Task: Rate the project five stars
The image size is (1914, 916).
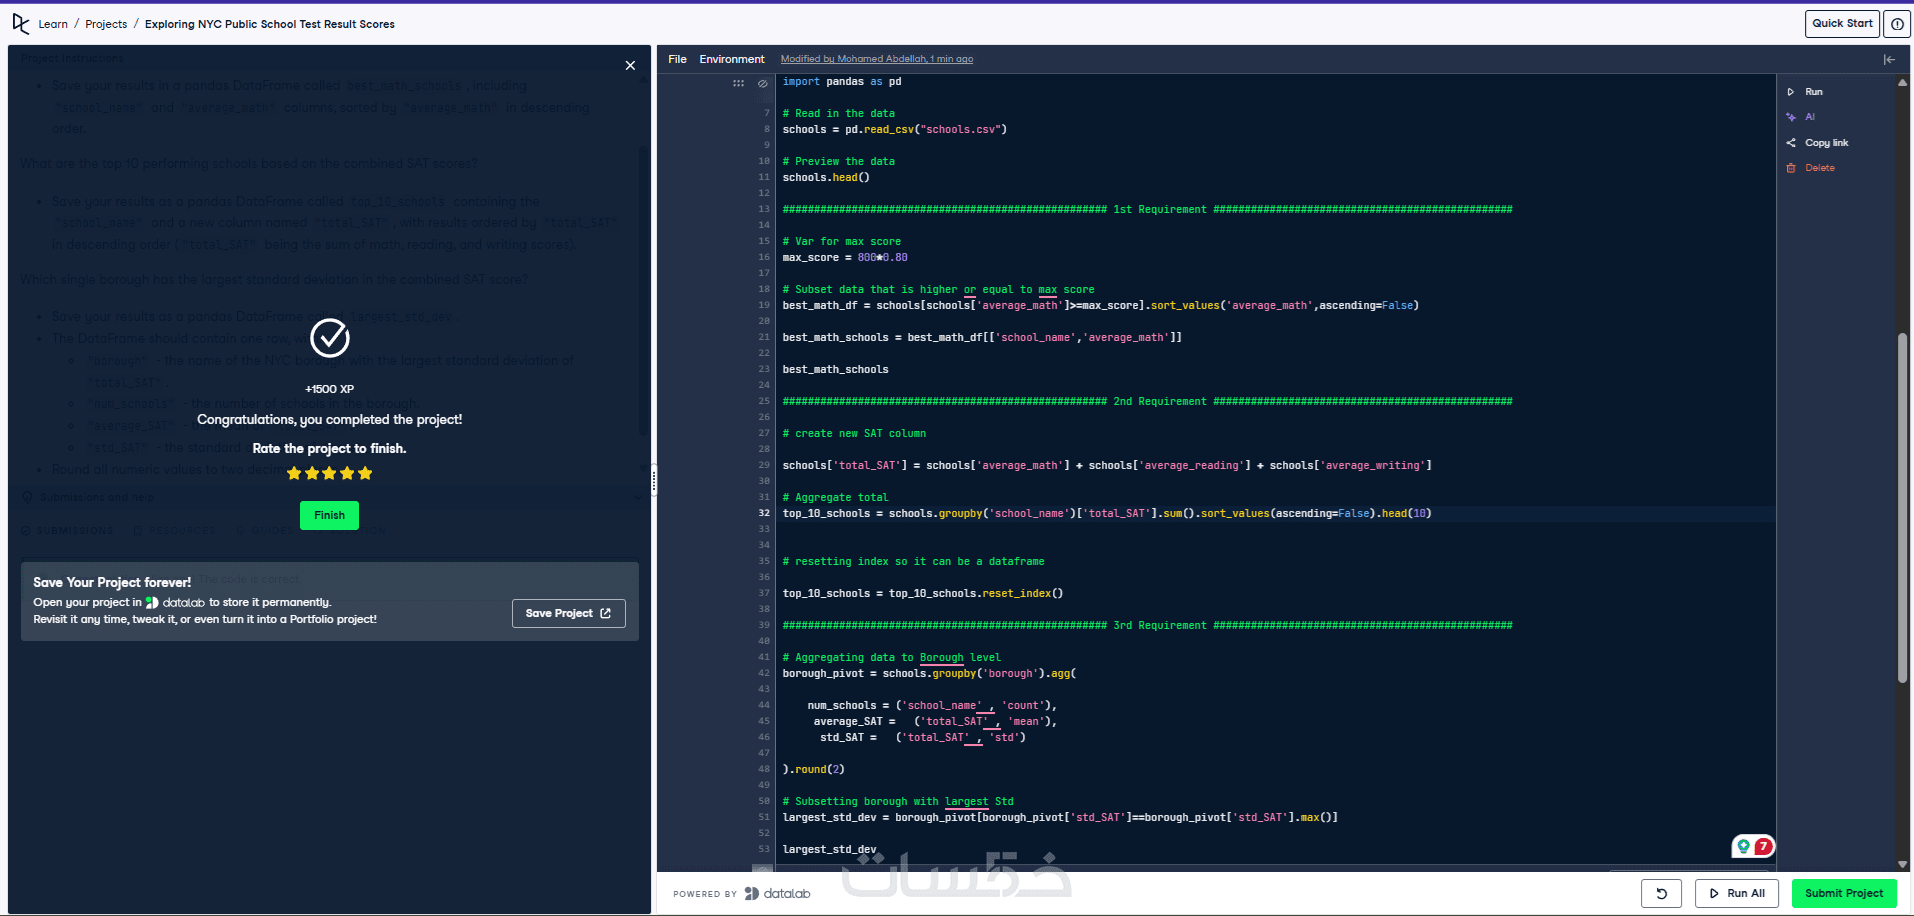Action: 365,473
